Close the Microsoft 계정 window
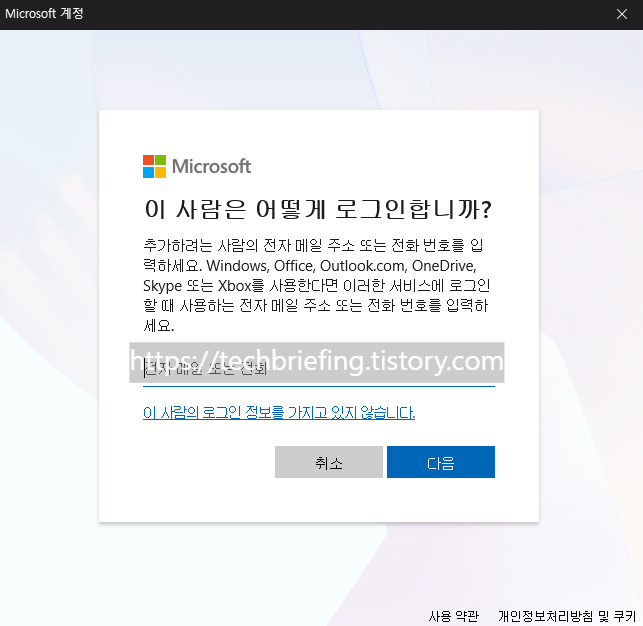 tap(622, 14)
